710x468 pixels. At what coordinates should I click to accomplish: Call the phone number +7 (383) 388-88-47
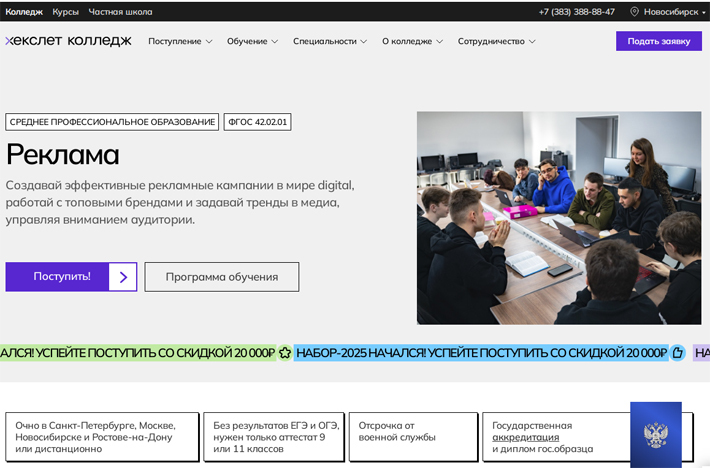(576, 12)
